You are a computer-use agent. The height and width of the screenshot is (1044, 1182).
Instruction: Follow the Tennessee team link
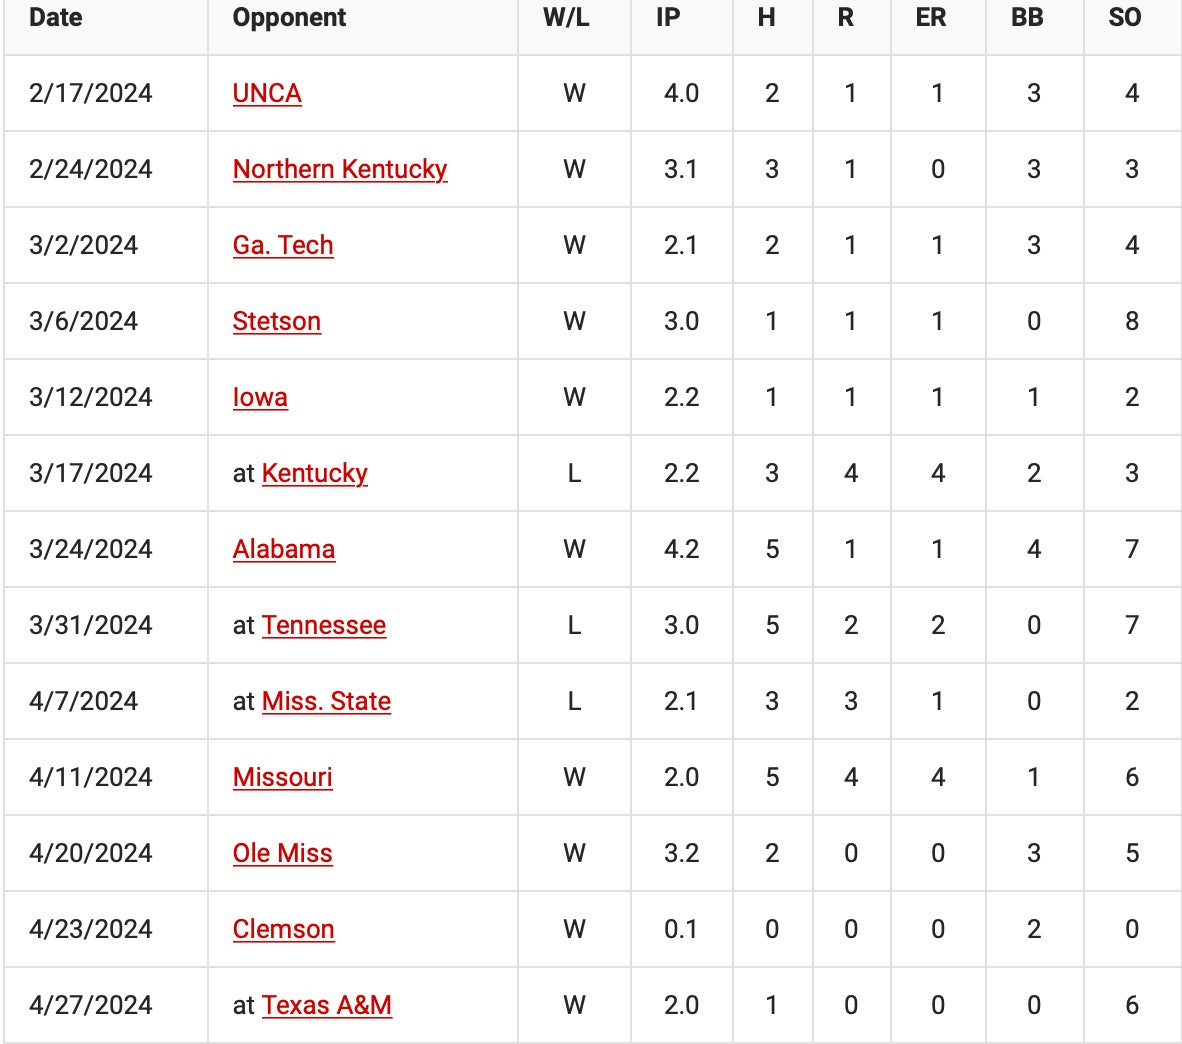[x=324, y=625]
